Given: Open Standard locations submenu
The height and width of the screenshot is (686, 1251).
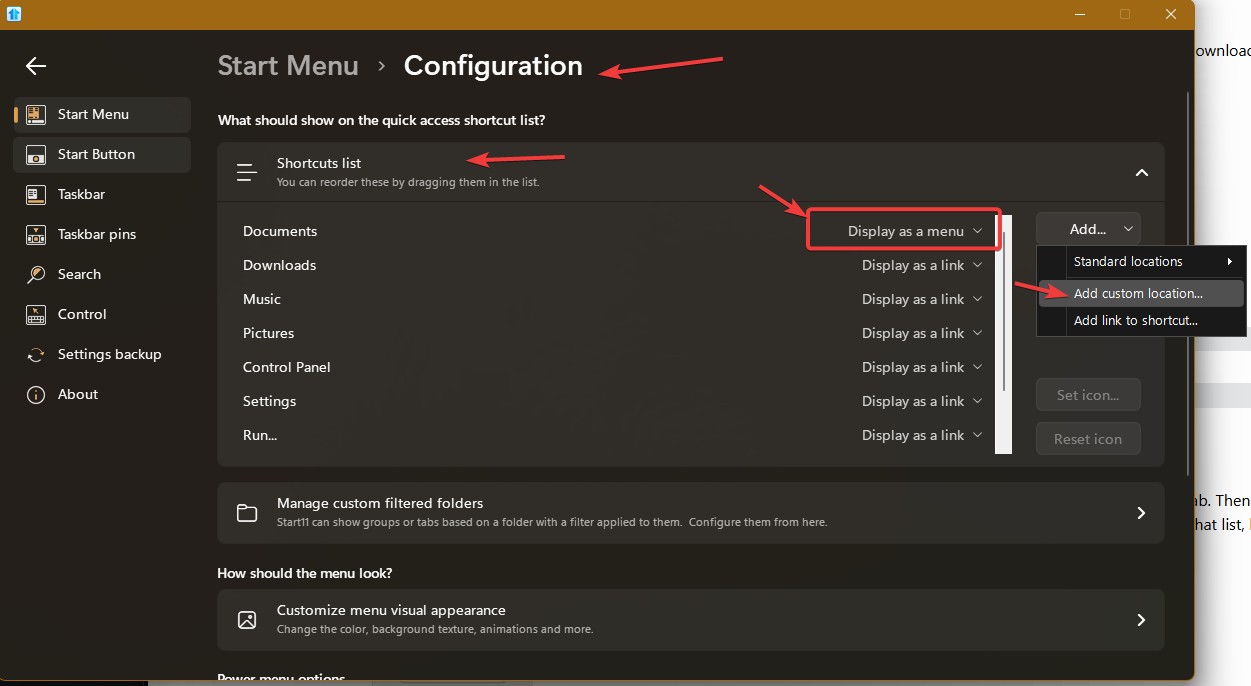Looking at the screenshot, I should (x=1142, y=262).
